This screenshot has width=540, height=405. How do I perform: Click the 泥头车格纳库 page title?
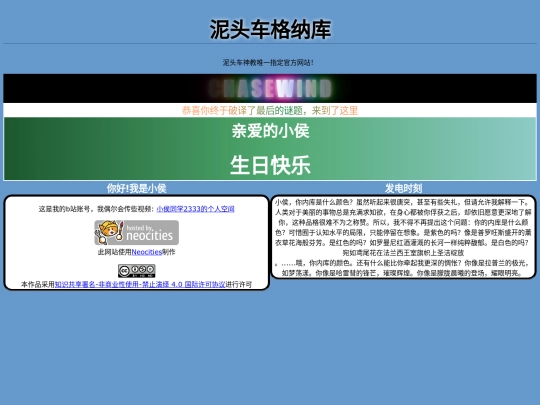point(270,29)
